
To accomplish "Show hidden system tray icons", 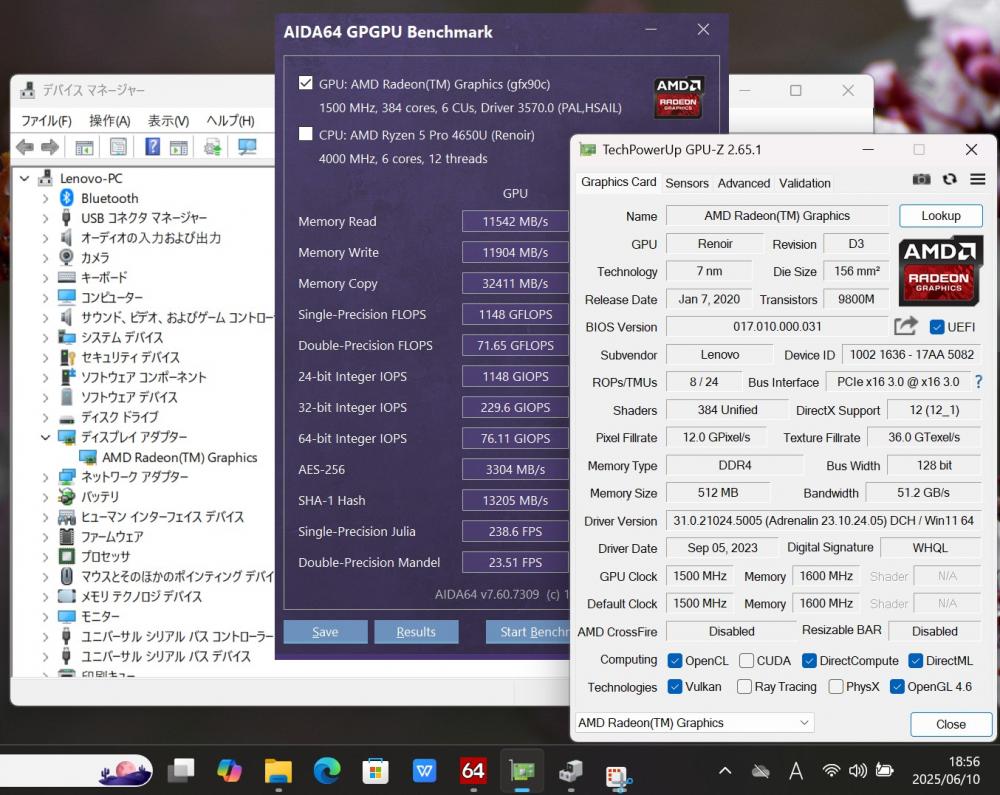I will [725, 770].
